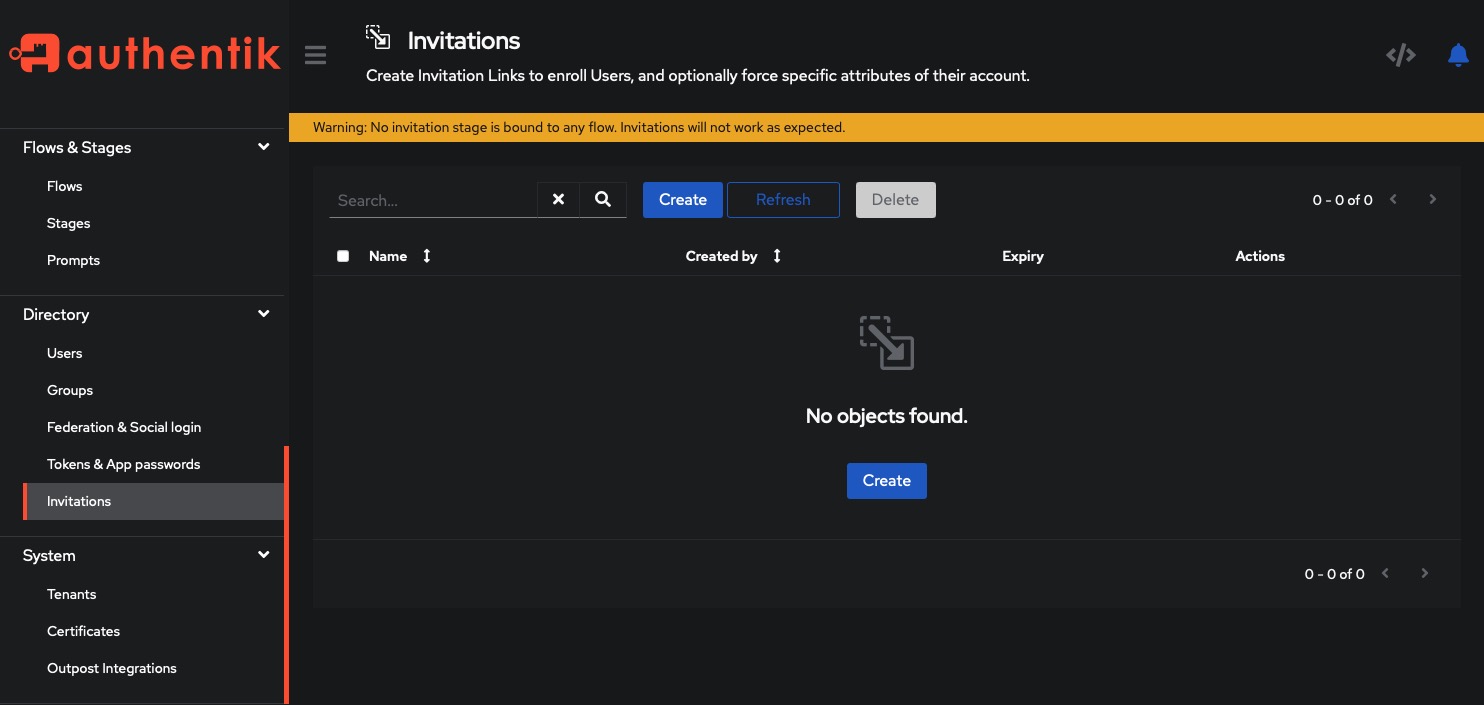The image size is (1484, 705).
Task: Collapse the Directory section
Action: tap(263, 313)
